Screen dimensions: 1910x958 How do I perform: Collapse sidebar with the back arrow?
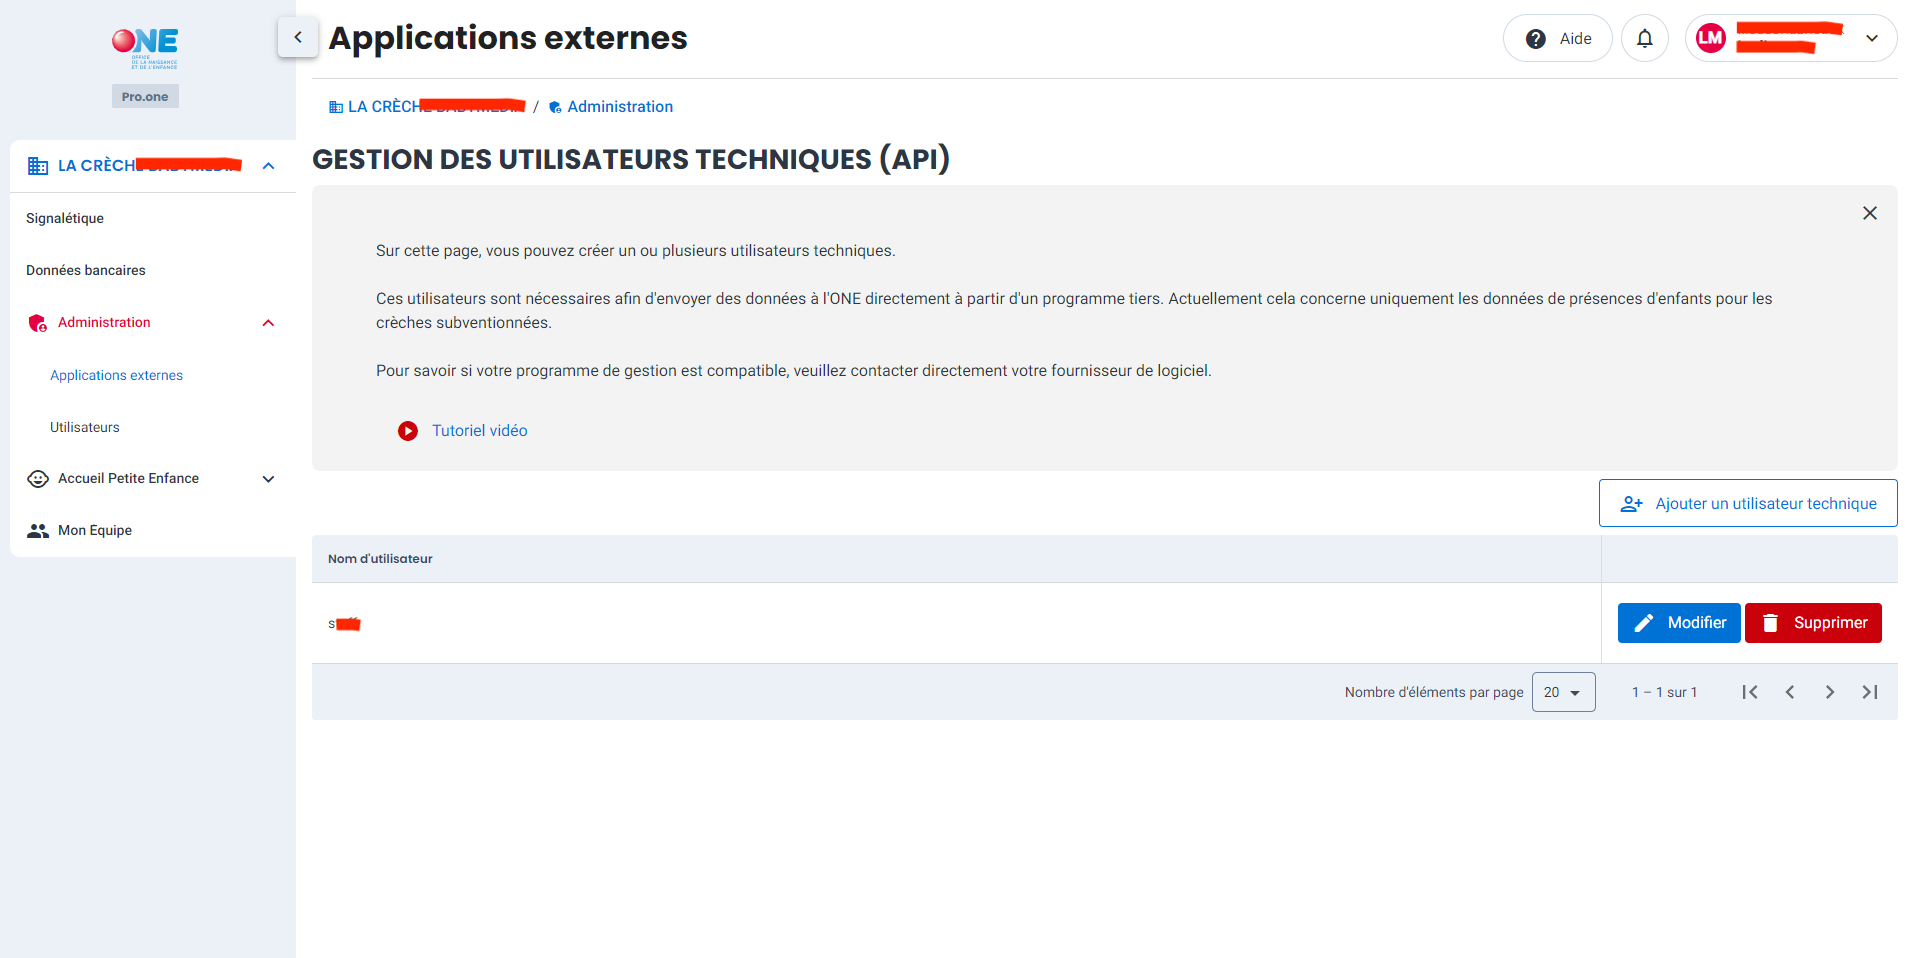coord(298,38)
